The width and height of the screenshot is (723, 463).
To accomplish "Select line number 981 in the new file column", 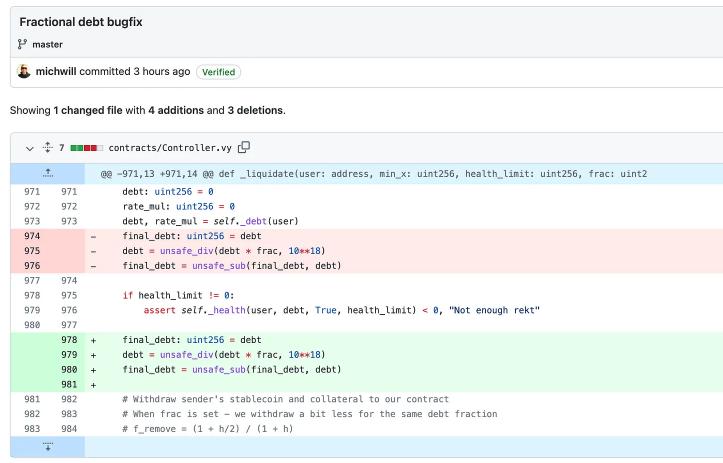I will coord(69,384).
